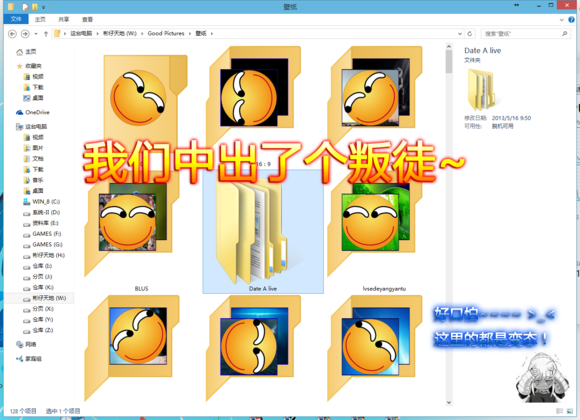Click Good Pictures breadcrumb in address bar
580x420 pixels.
pos(166,33)
